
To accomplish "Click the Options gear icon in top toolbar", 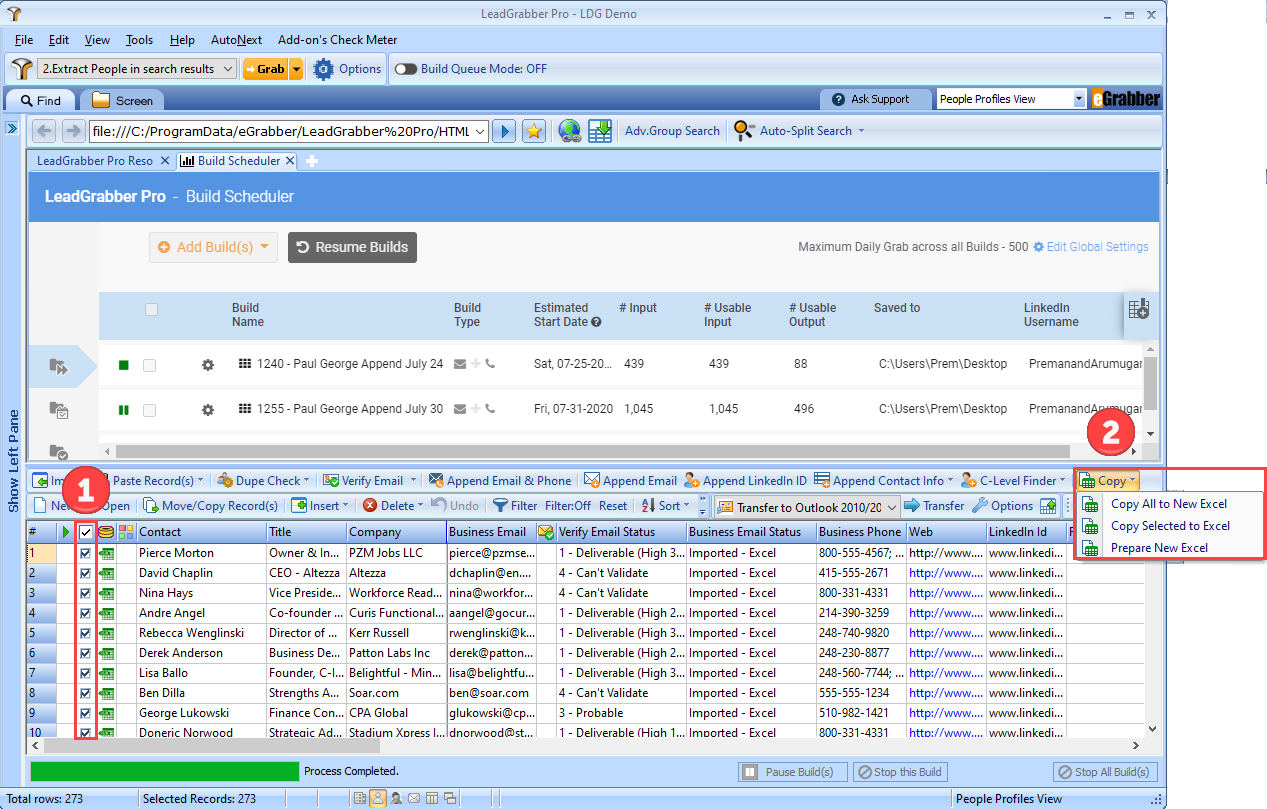I will coord(323,69).
